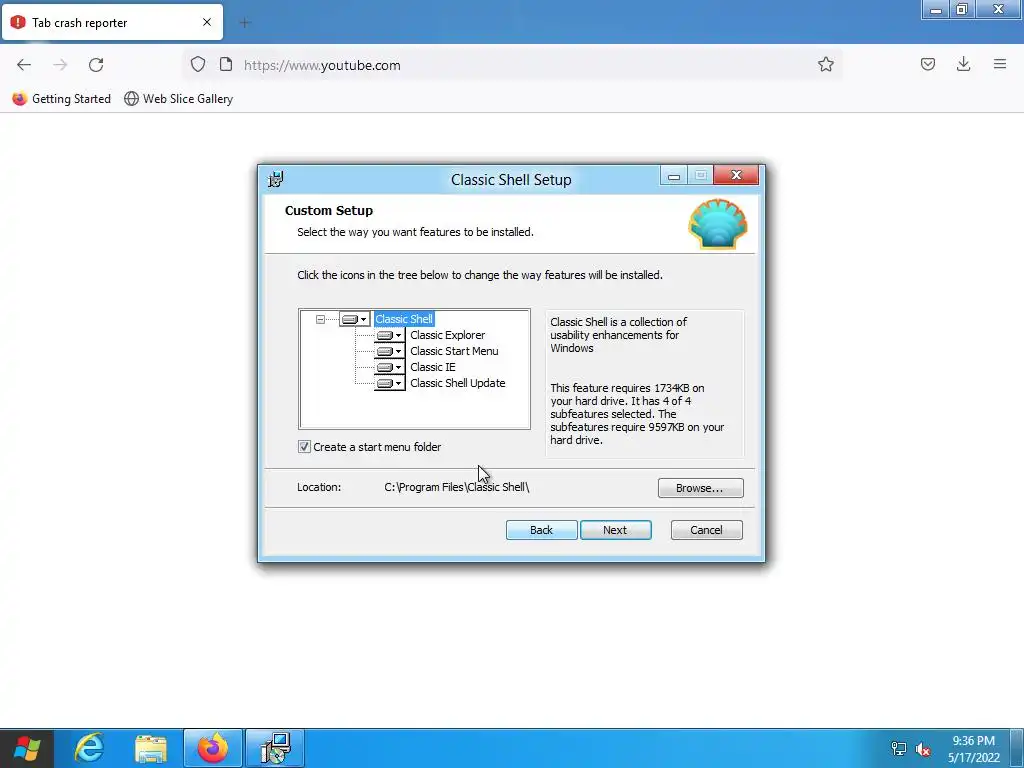The width and height of the screenshot is (1024, 768).
Task: Click the location path C:\Program Files\Classic Shell\
Action: pyautogui.click(x=456, y=487)
